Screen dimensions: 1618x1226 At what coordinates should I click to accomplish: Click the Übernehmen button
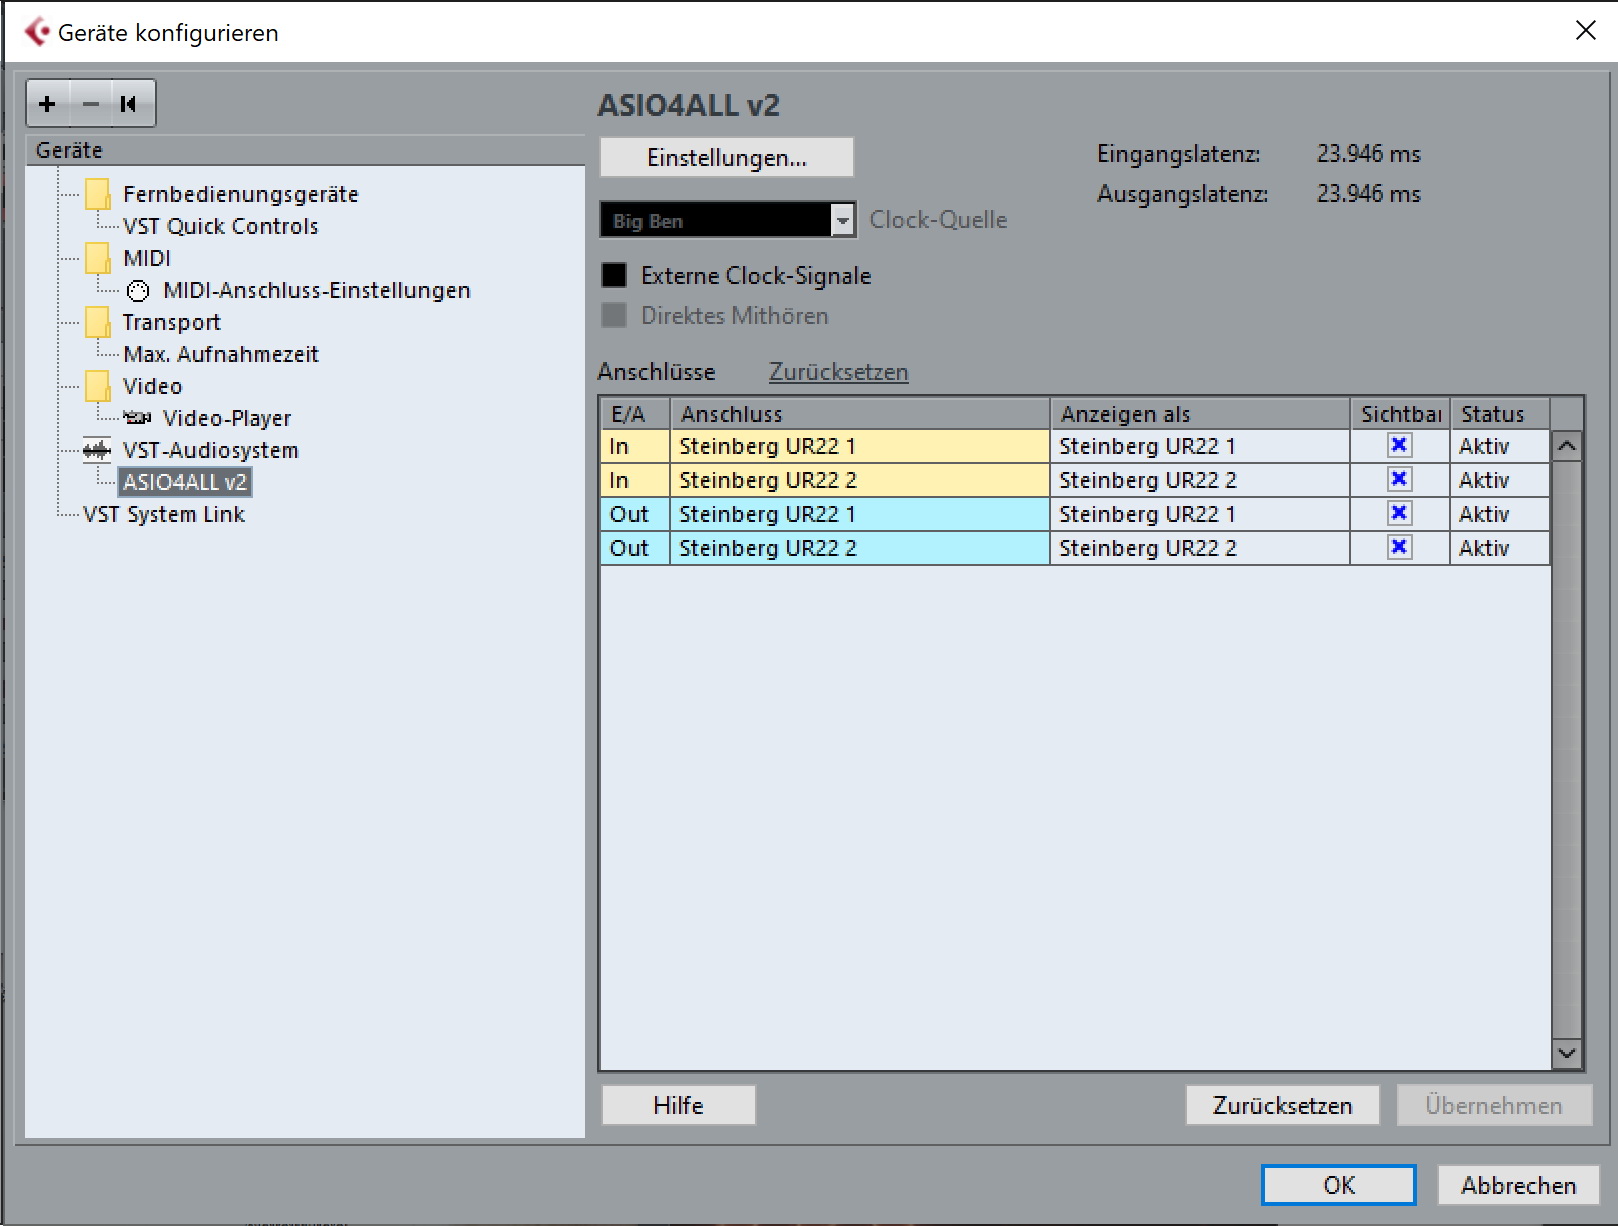coord(1493,1106)
